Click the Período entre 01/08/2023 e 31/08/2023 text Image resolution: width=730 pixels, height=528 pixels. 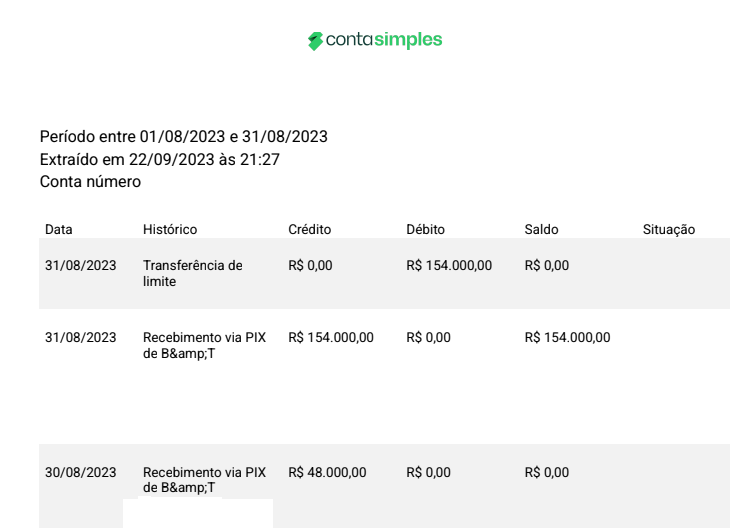(x=184, y=137)
